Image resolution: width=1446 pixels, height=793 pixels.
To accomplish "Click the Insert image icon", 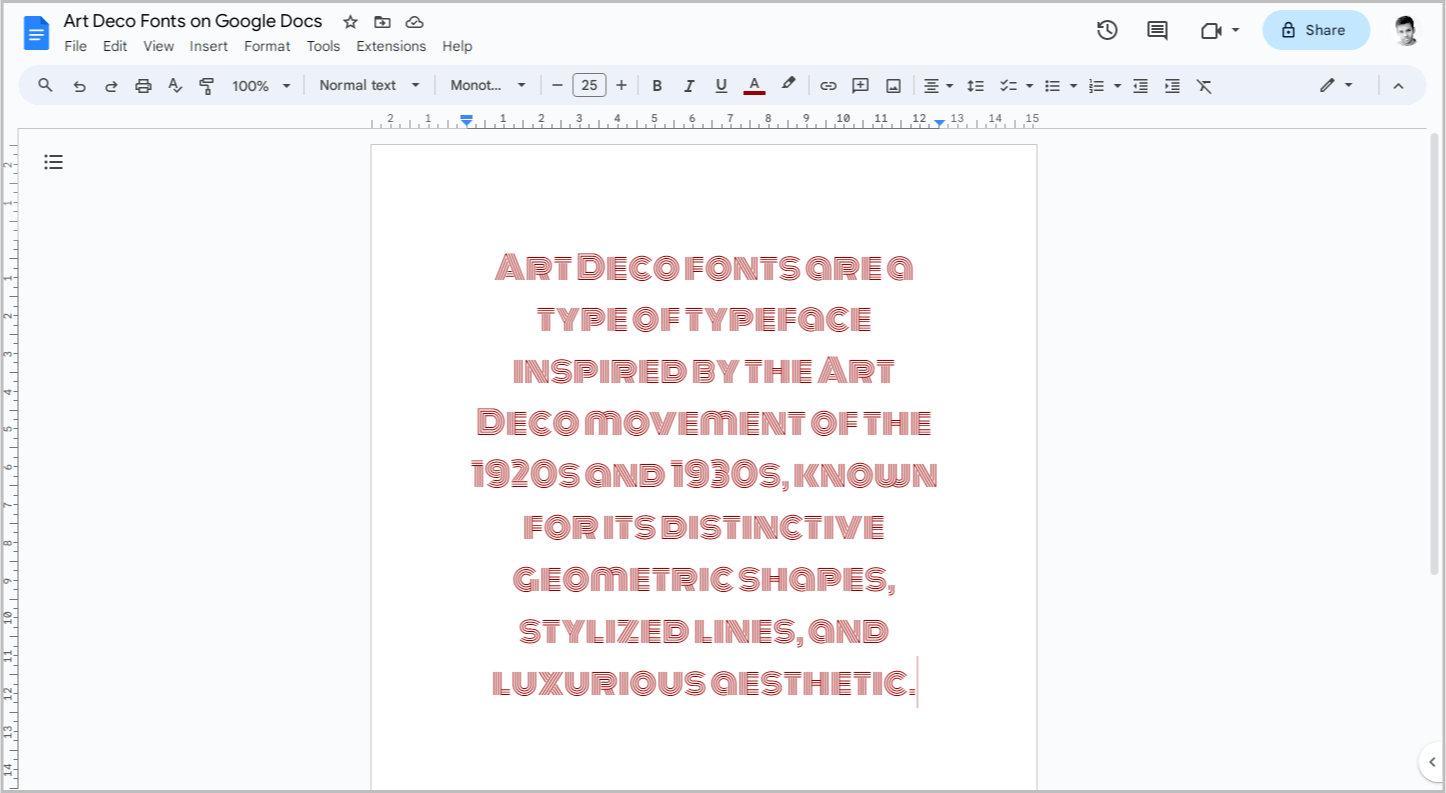I will coord(892,85).
